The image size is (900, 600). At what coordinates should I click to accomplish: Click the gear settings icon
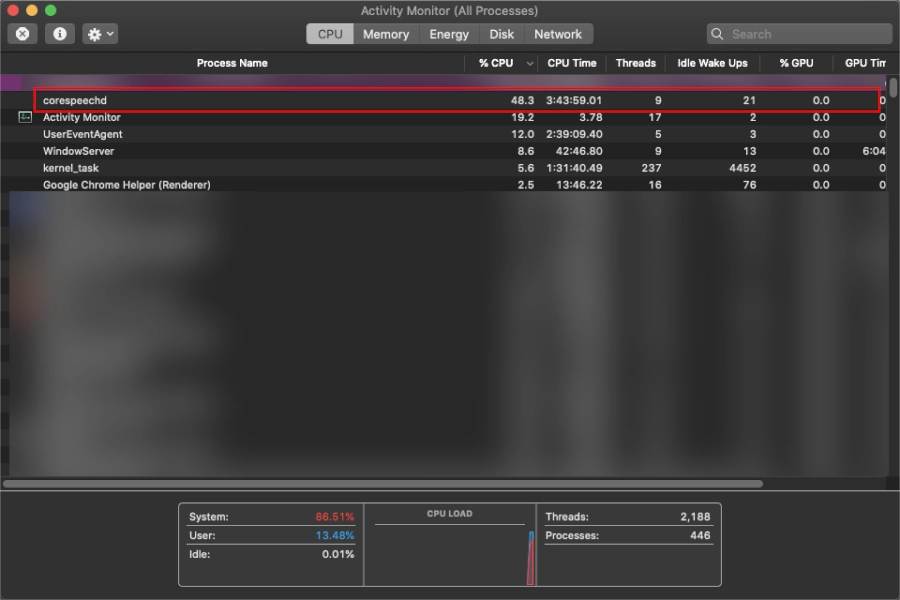(x=93, y=33)
